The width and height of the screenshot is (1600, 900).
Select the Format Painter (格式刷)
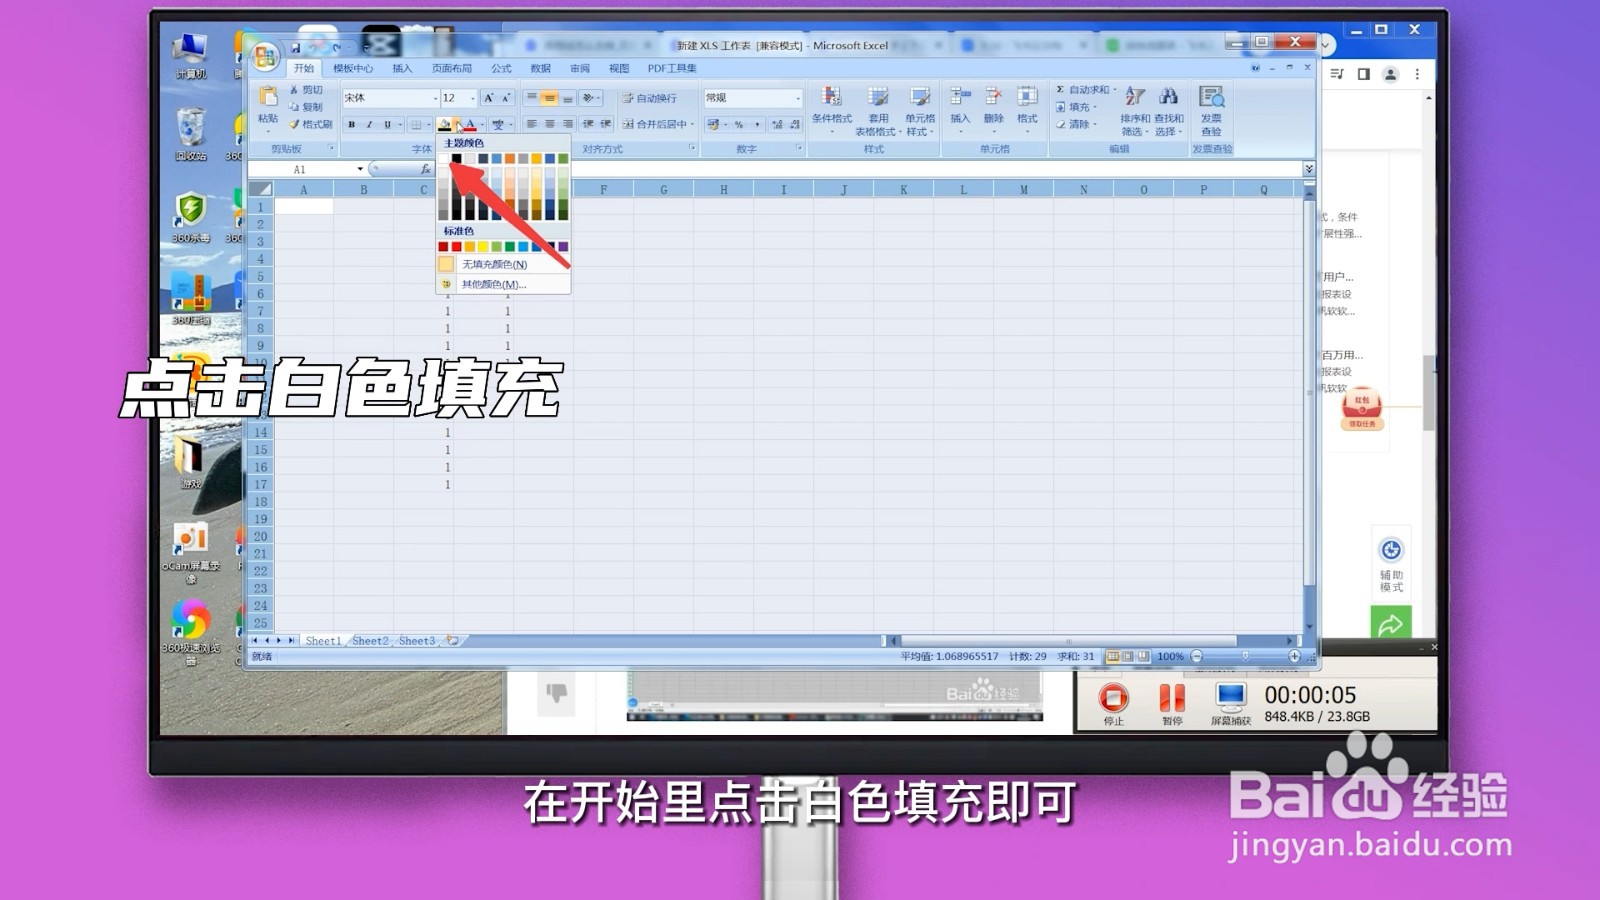click(311, 124)
